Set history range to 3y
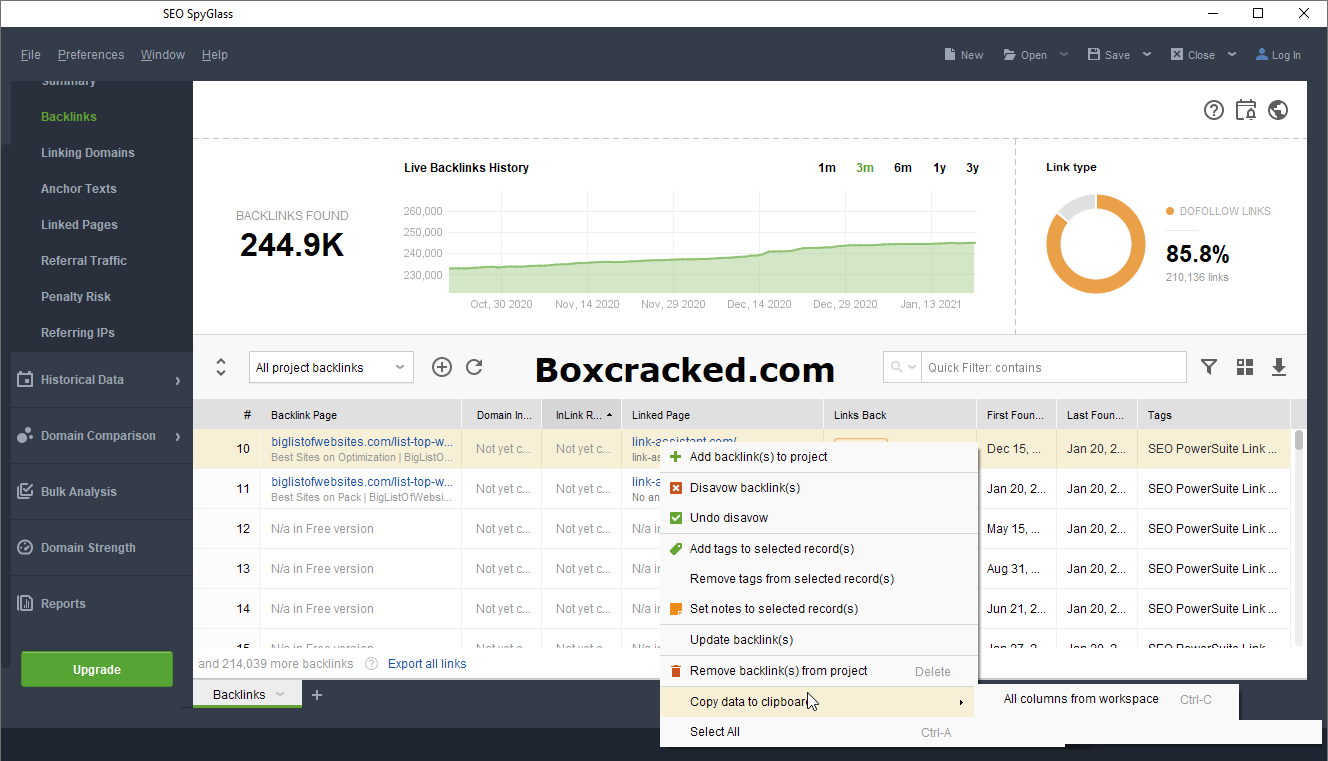 point(972,168)
